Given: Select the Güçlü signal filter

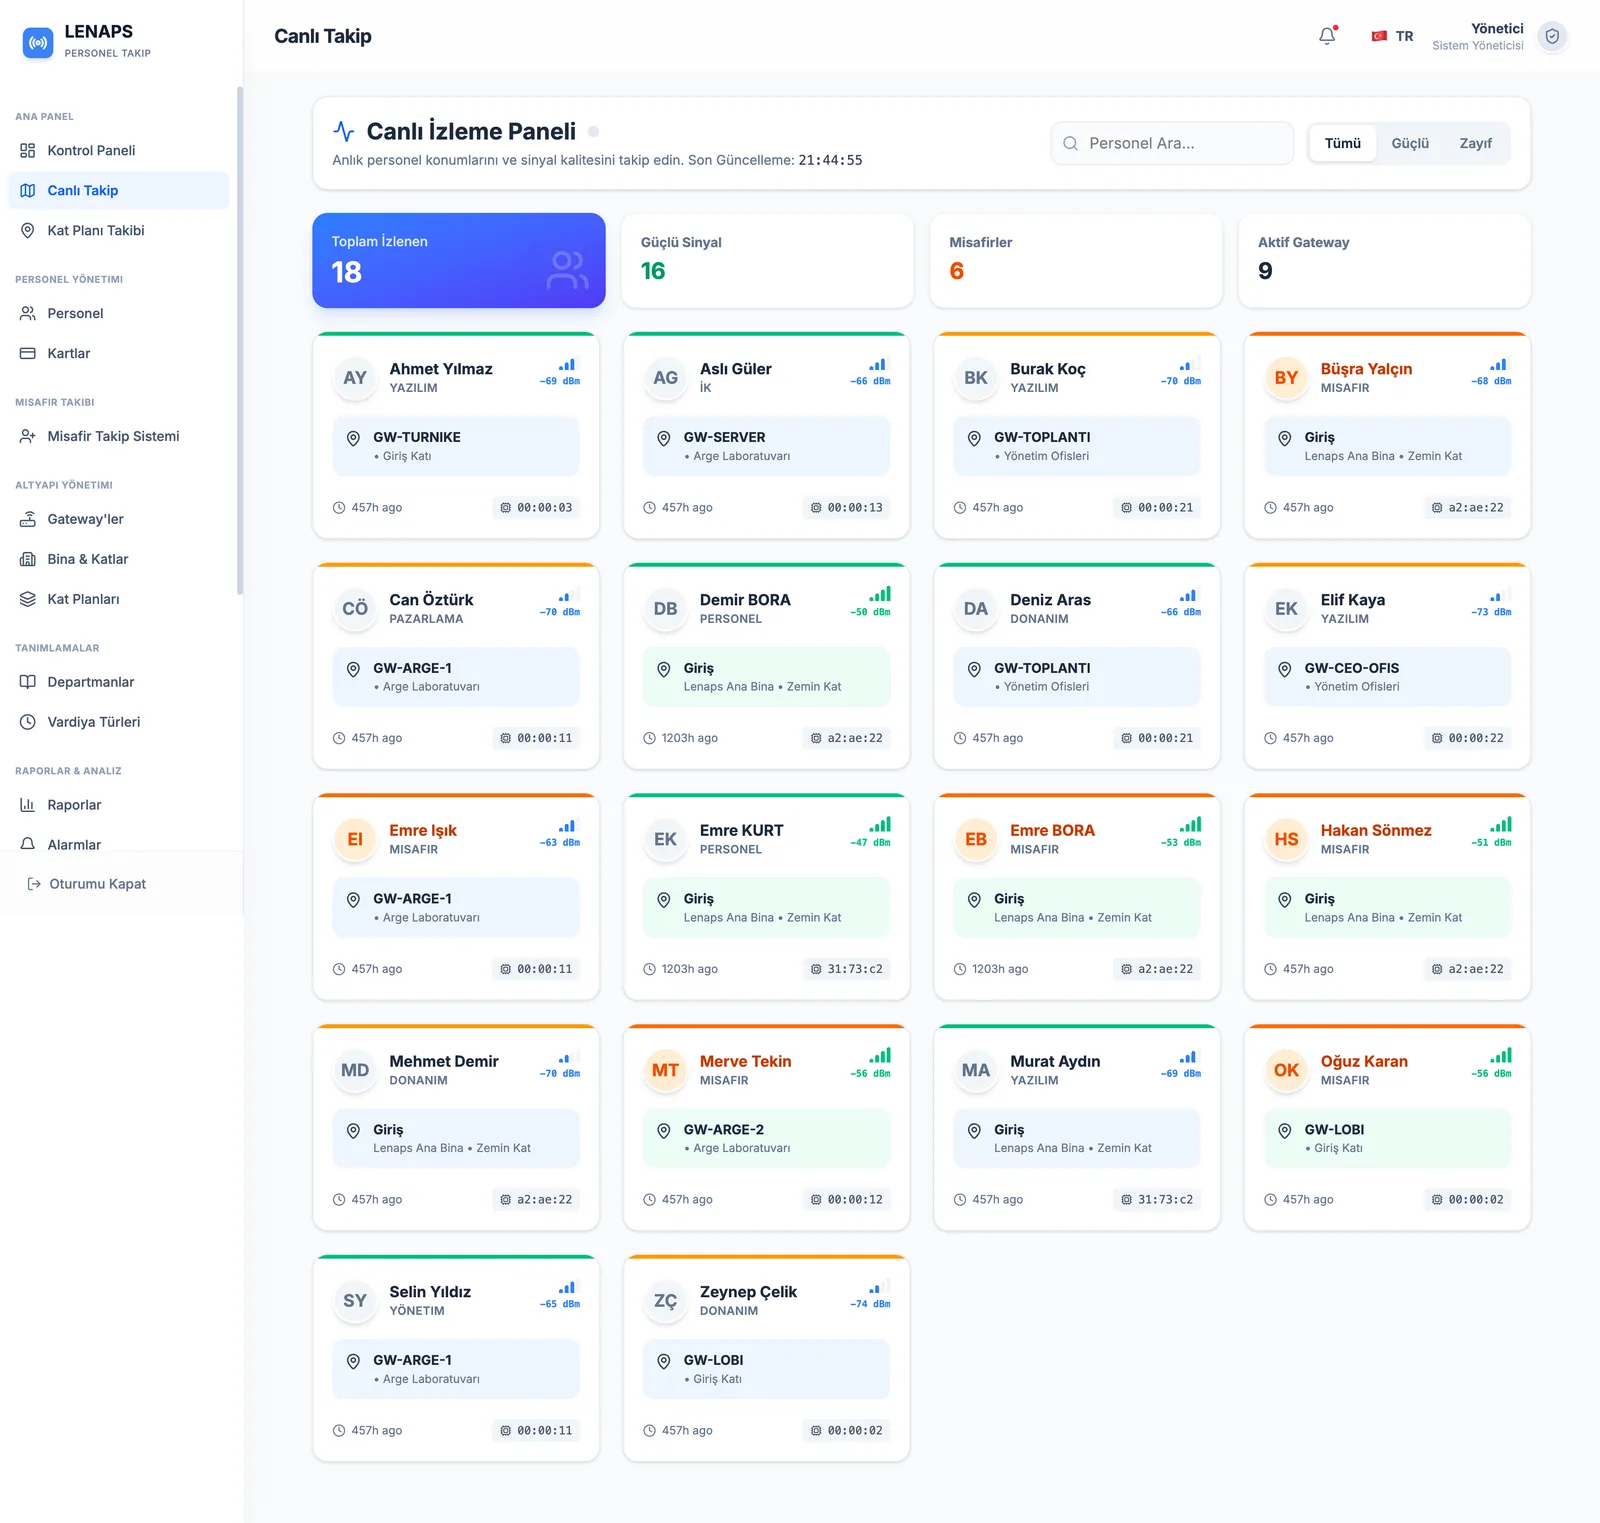Looking at the screenshot, I should tap(1410, 143).
